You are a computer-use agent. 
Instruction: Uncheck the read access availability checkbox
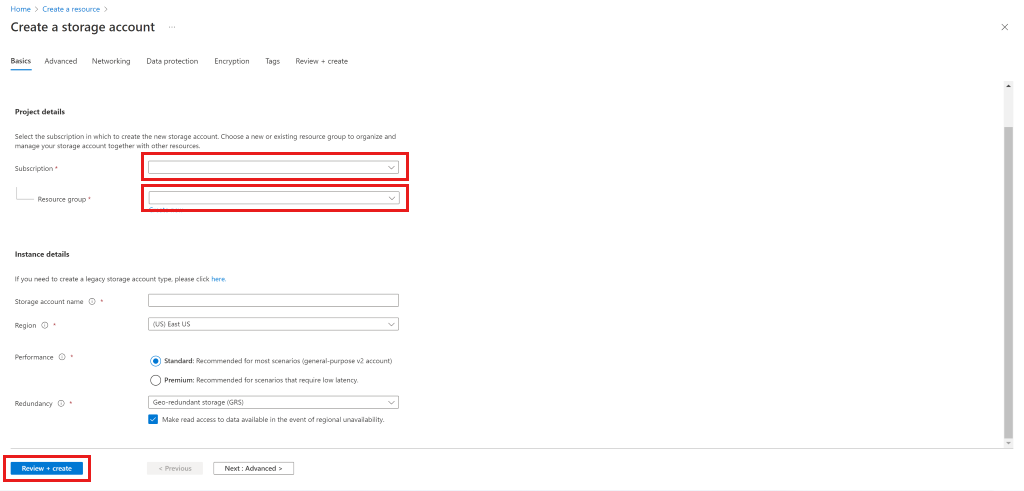[153, 419]
